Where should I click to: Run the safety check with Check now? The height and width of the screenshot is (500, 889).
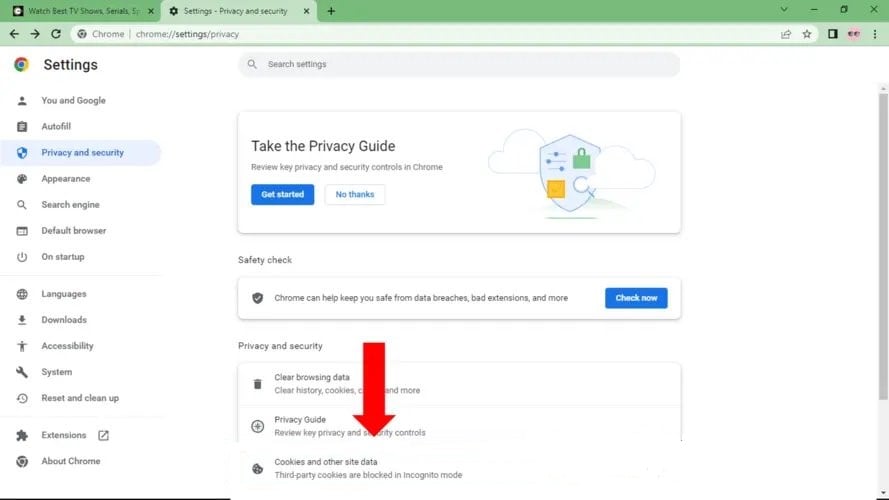point(636,298)
